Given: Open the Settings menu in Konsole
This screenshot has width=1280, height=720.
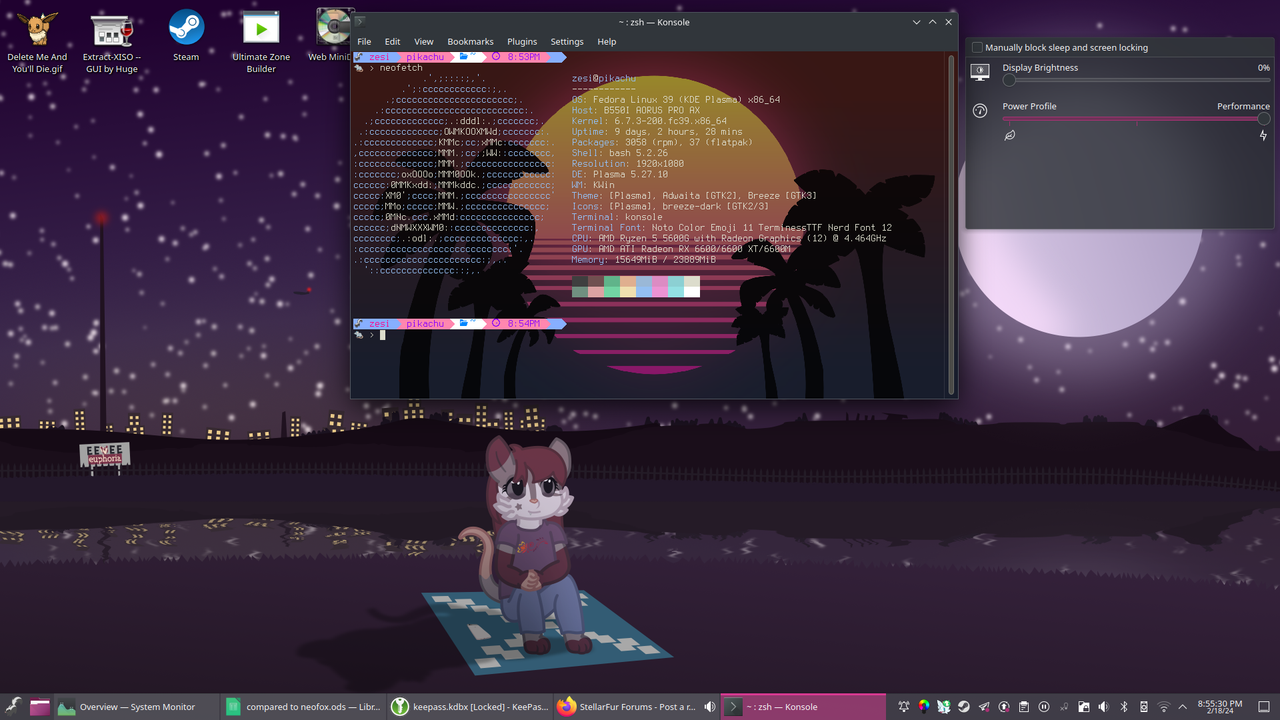Looking at the screenshot, I should pos(567,42).
